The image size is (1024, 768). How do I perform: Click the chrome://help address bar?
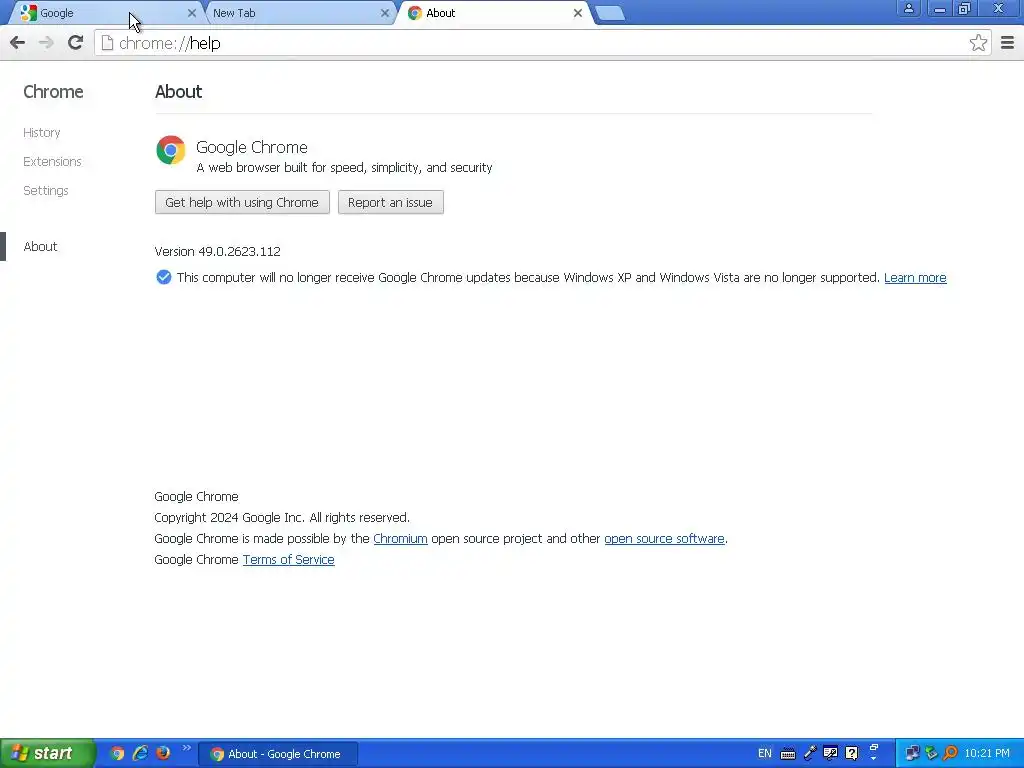tap(543, 43)
